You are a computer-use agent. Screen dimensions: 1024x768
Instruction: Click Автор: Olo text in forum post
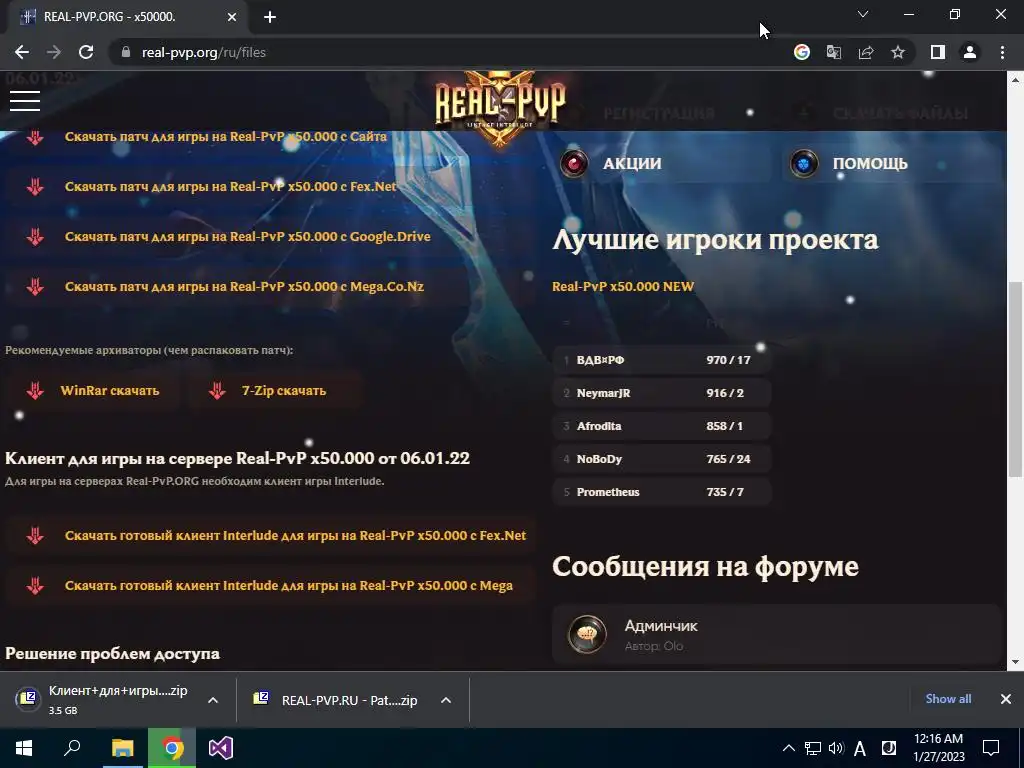[654, 646]
